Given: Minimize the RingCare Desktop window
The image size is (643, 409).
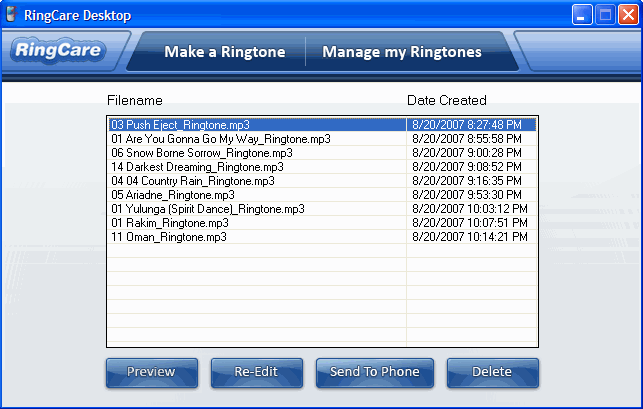Looking at the screenshot, I should point(583,15).
